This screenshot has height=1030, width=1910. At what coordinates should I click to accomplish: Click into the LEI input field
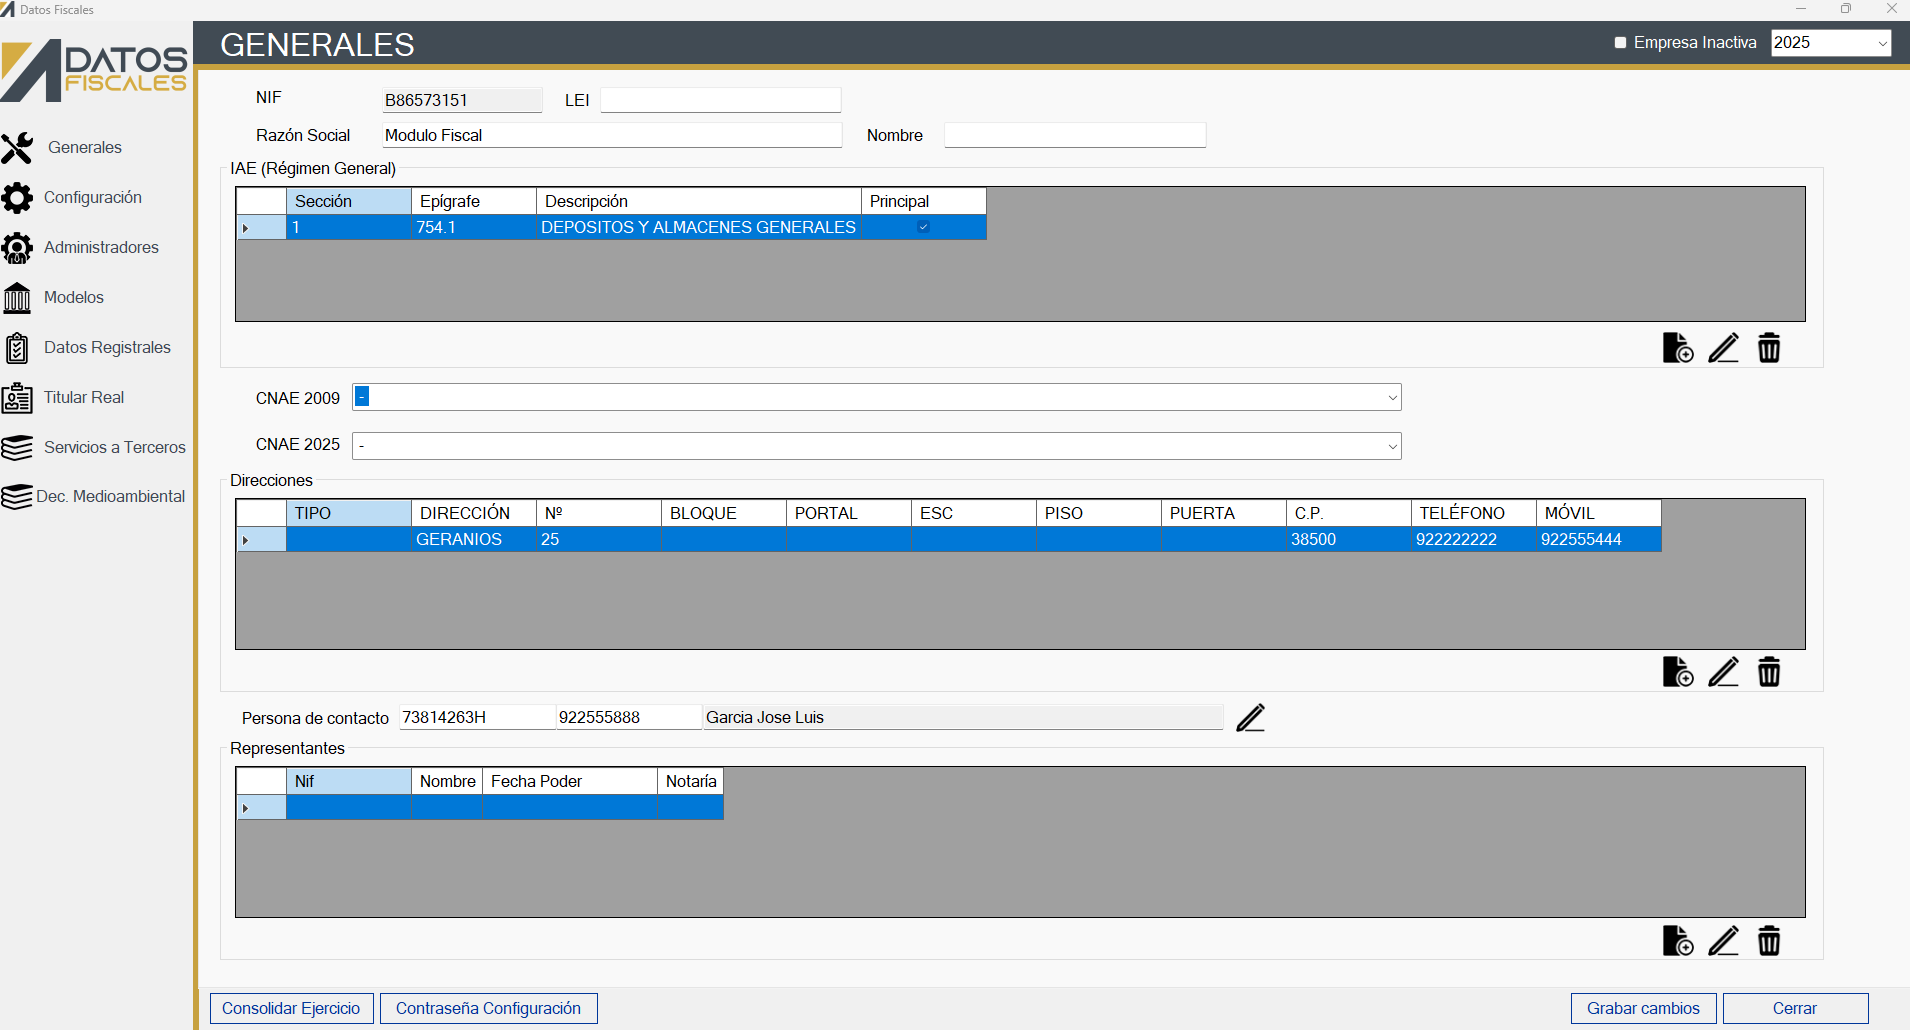click(720, 100)
